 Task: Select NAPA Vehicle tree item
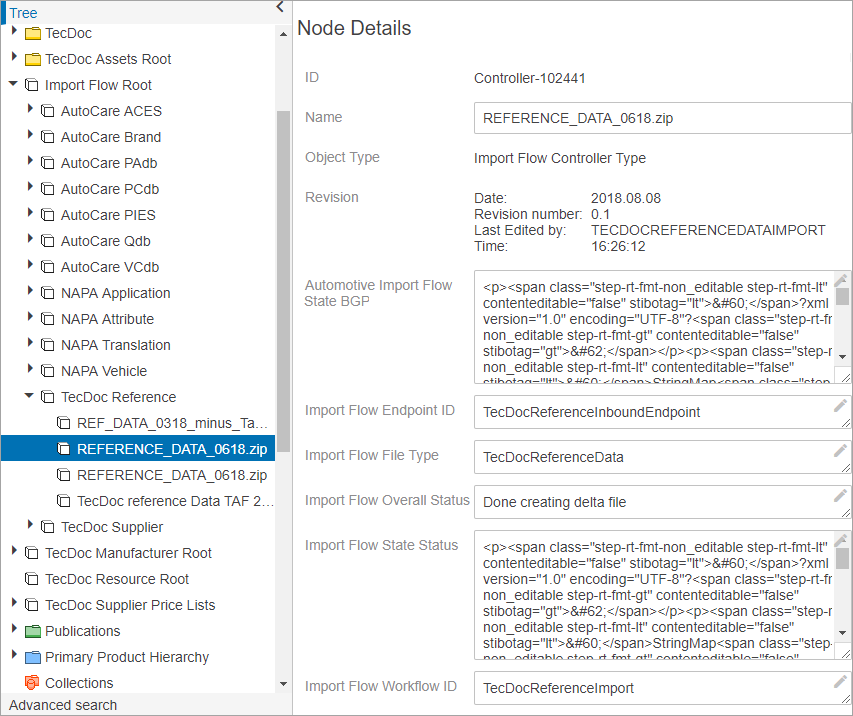coord(104,372)
